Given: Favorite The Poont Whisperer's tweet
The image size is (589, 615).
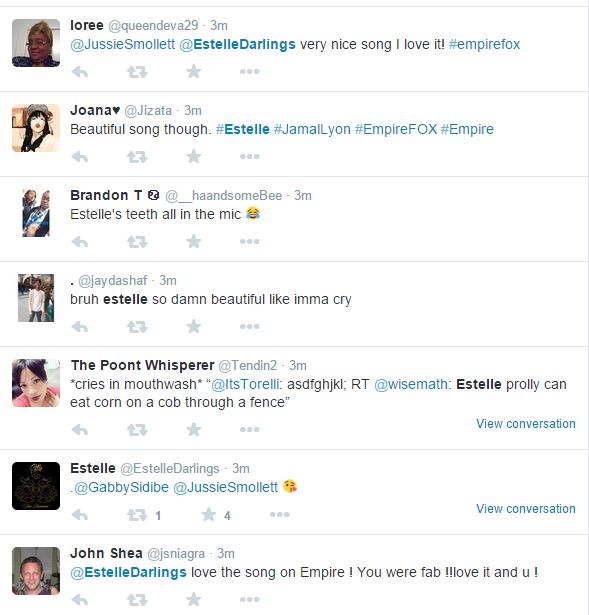Looking at the screenshot, I should tap(194, 429).
